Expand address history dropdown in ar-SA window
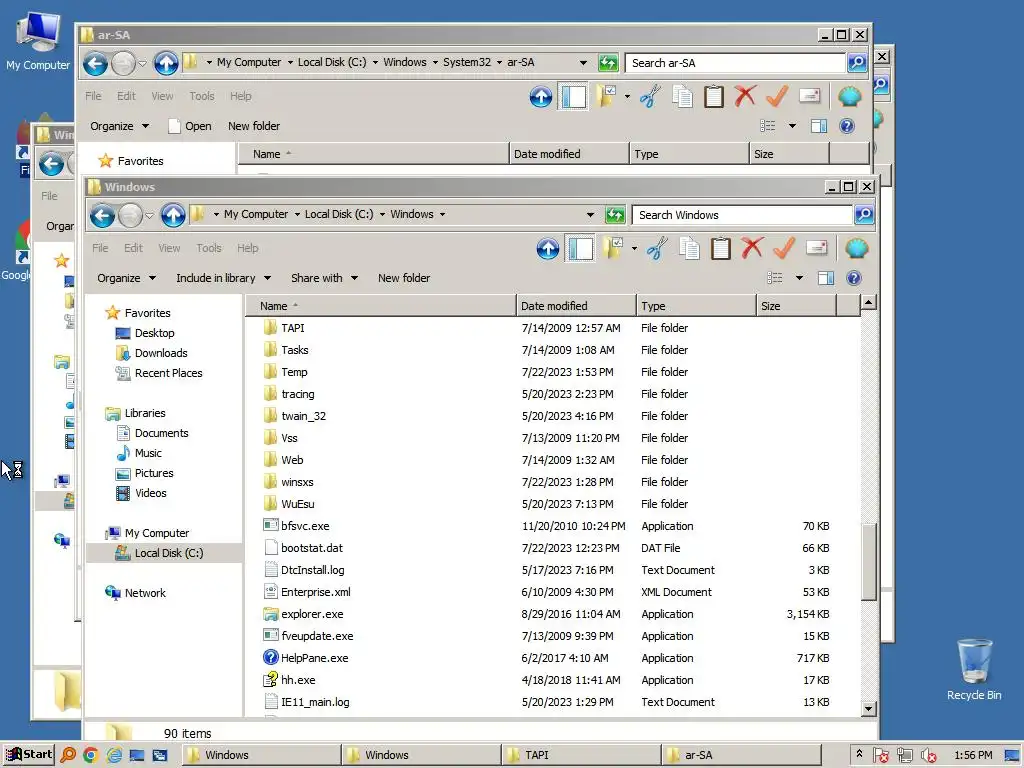This screenshot has width=1024, height=768. 583,63
